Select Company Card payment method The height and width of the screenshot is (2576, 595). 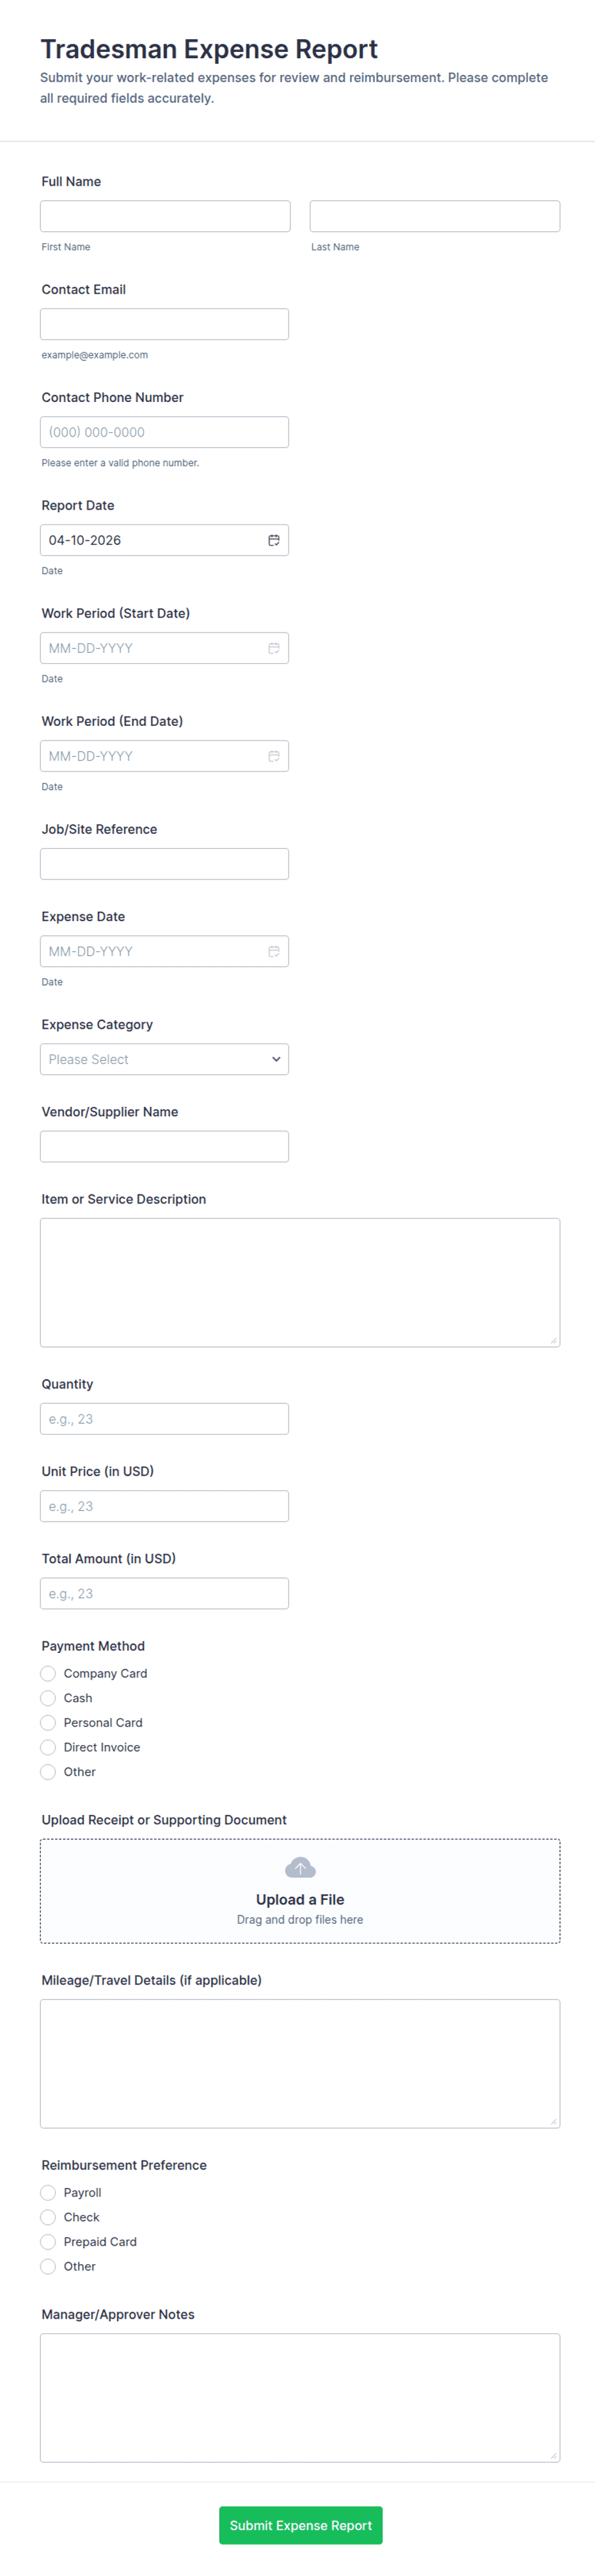(x=48, y=1673)
